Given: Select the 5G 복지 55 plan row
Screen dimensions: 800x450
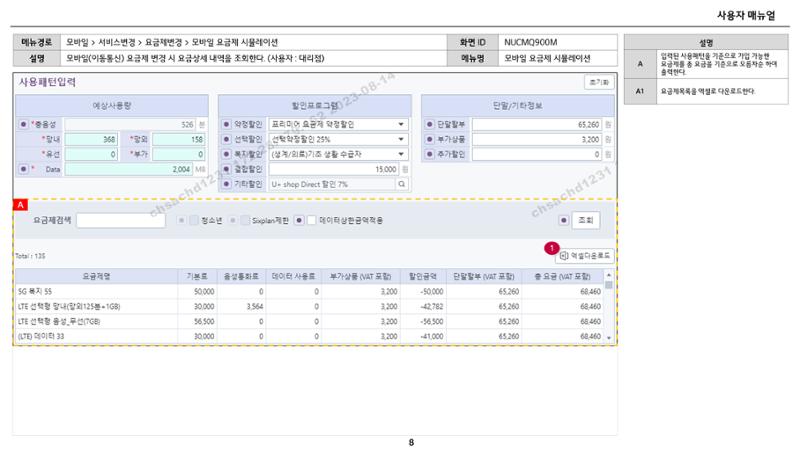Looking at the screenshot, I should (x=309, y=291).
